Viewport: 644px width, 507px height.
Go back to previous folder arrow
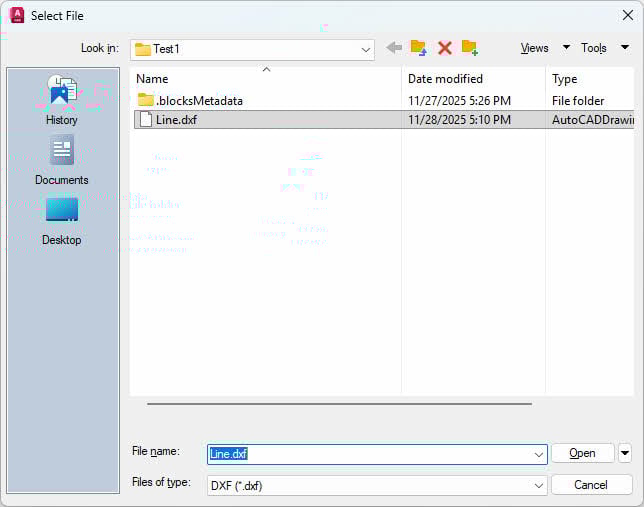pyautogui.click(x=394, y=48)
